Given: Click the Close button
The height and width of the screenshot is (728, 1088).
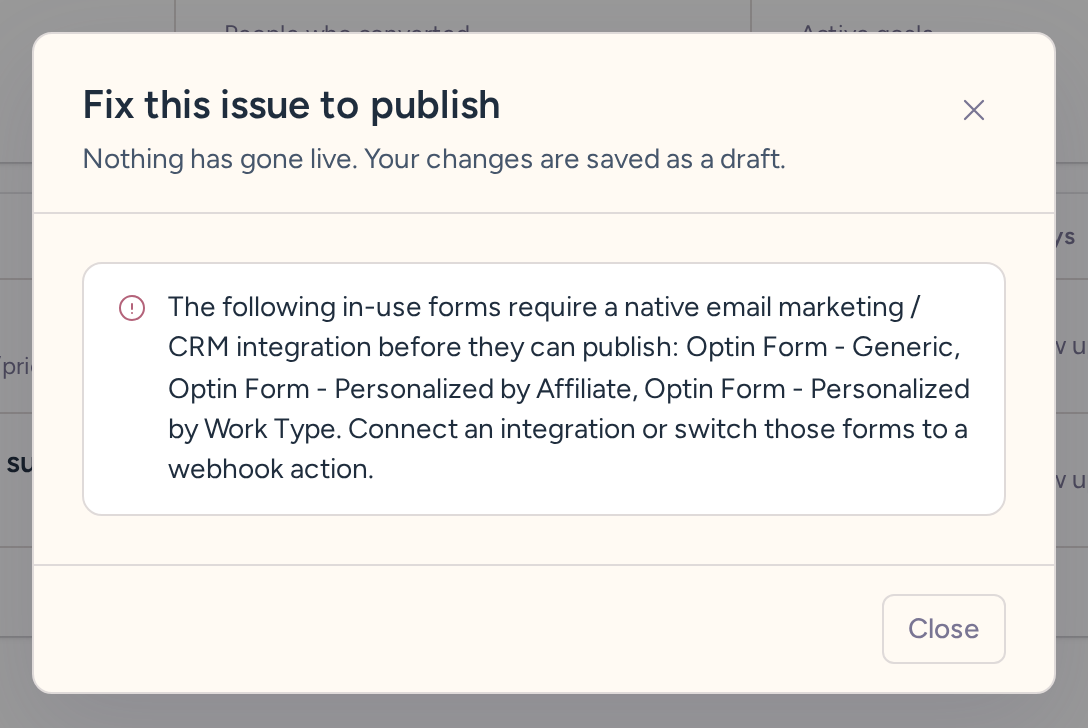Looking at the screenshot, I should tap(943, 629).
